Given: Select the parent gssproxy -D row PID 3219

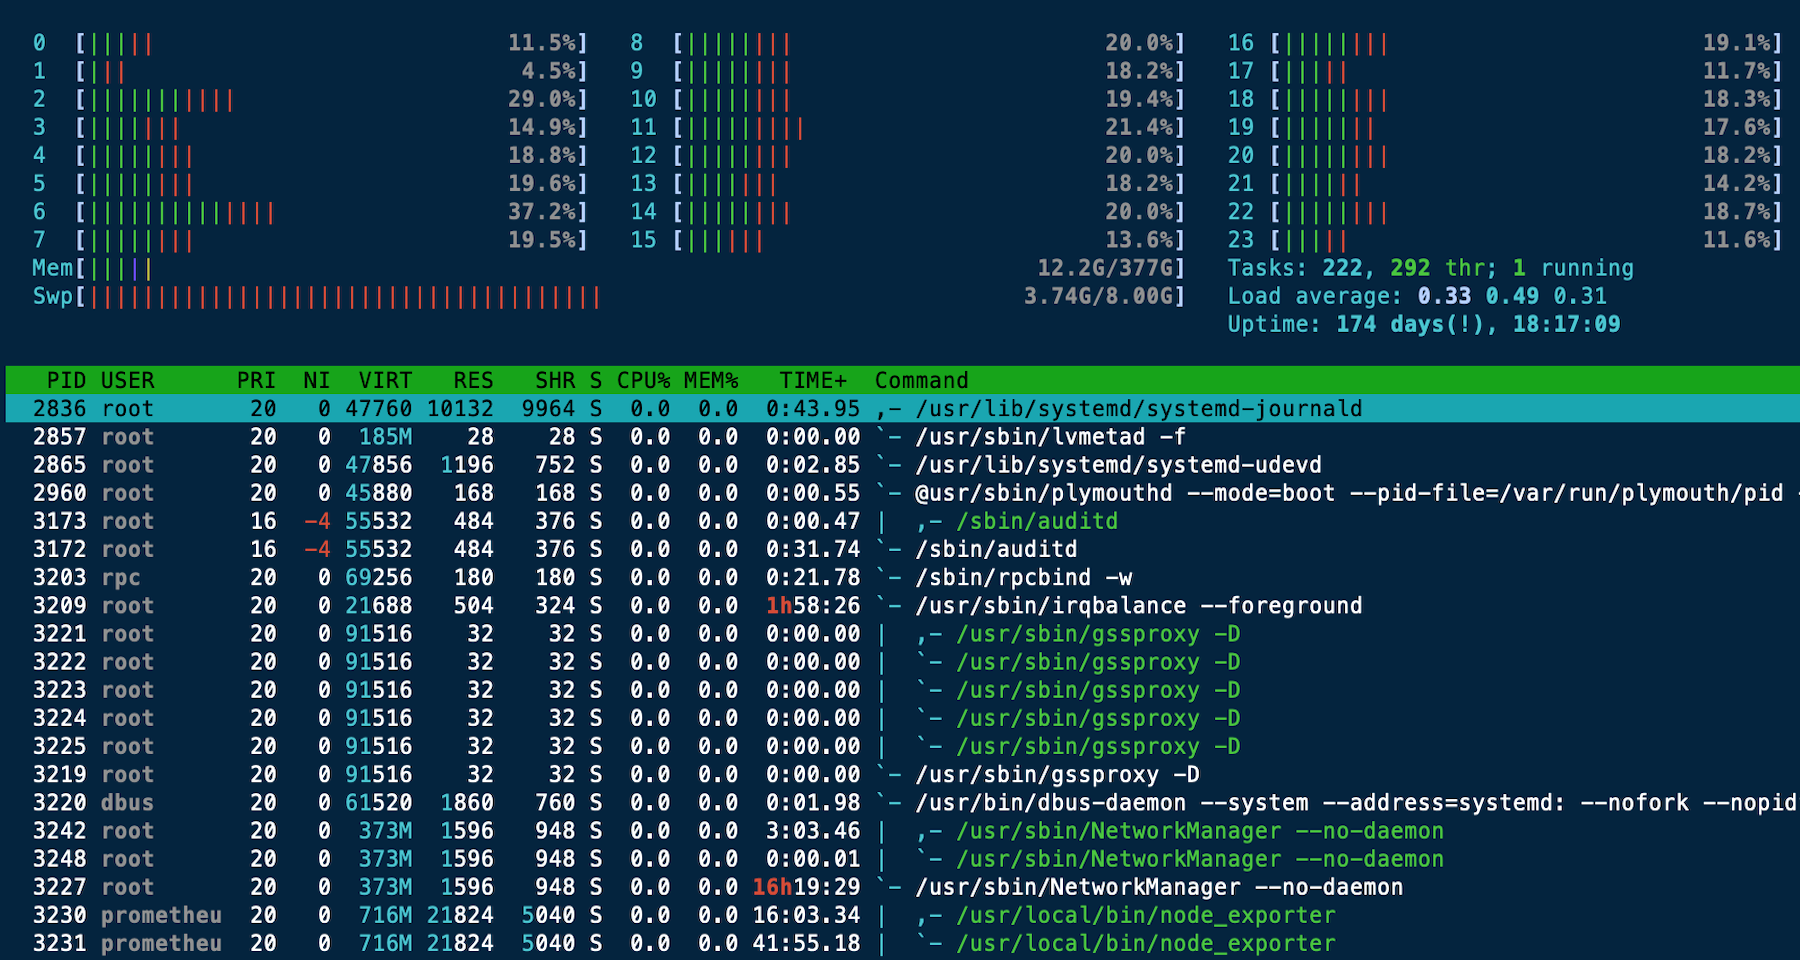Looking at the screenshot, I should pos(902,774).
